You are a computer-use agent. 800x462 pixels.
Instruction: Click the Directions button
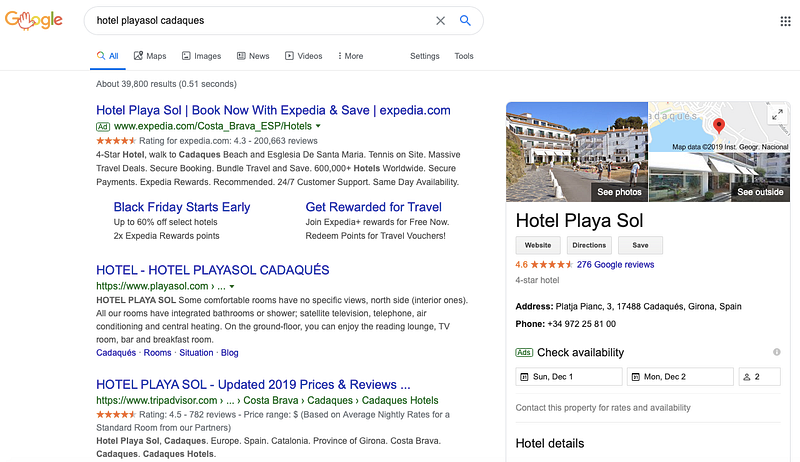point(589,245)
